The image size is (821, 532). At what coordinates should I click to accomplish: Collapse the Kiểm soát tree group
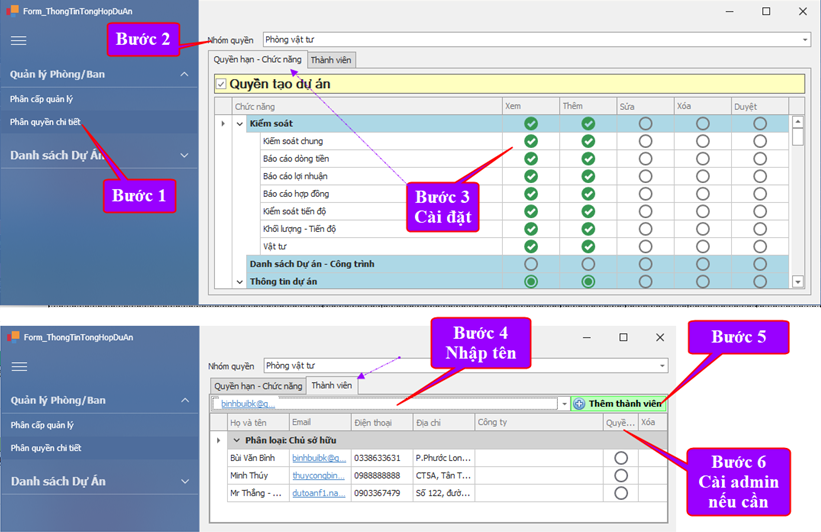[240, 124]
